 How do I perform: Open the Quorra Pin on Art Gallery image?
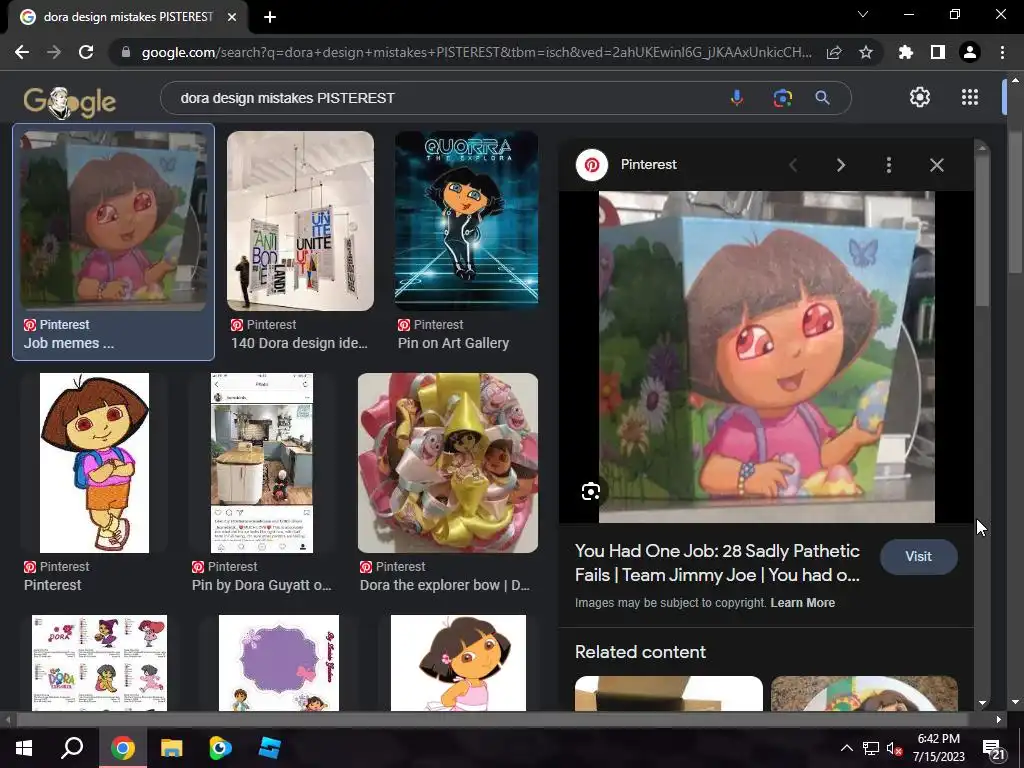[466, 221]
